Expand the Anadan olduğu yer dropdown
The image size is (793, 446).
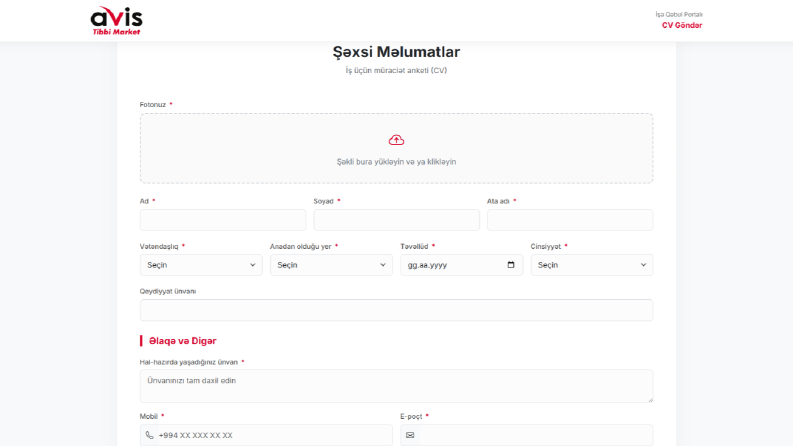(331, 265)
